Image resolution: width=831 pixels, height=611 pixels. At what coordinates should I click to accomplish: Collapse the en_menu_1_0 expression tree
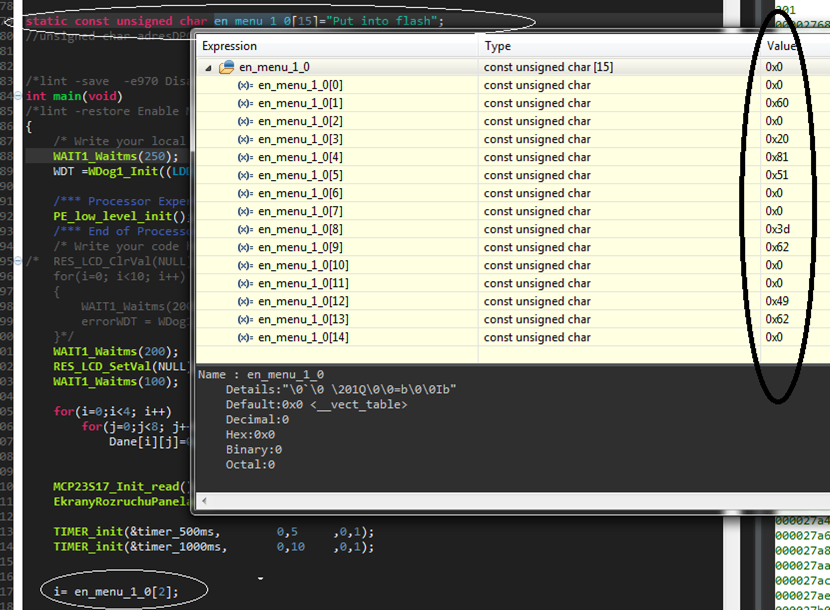click(x=208, y=68)
